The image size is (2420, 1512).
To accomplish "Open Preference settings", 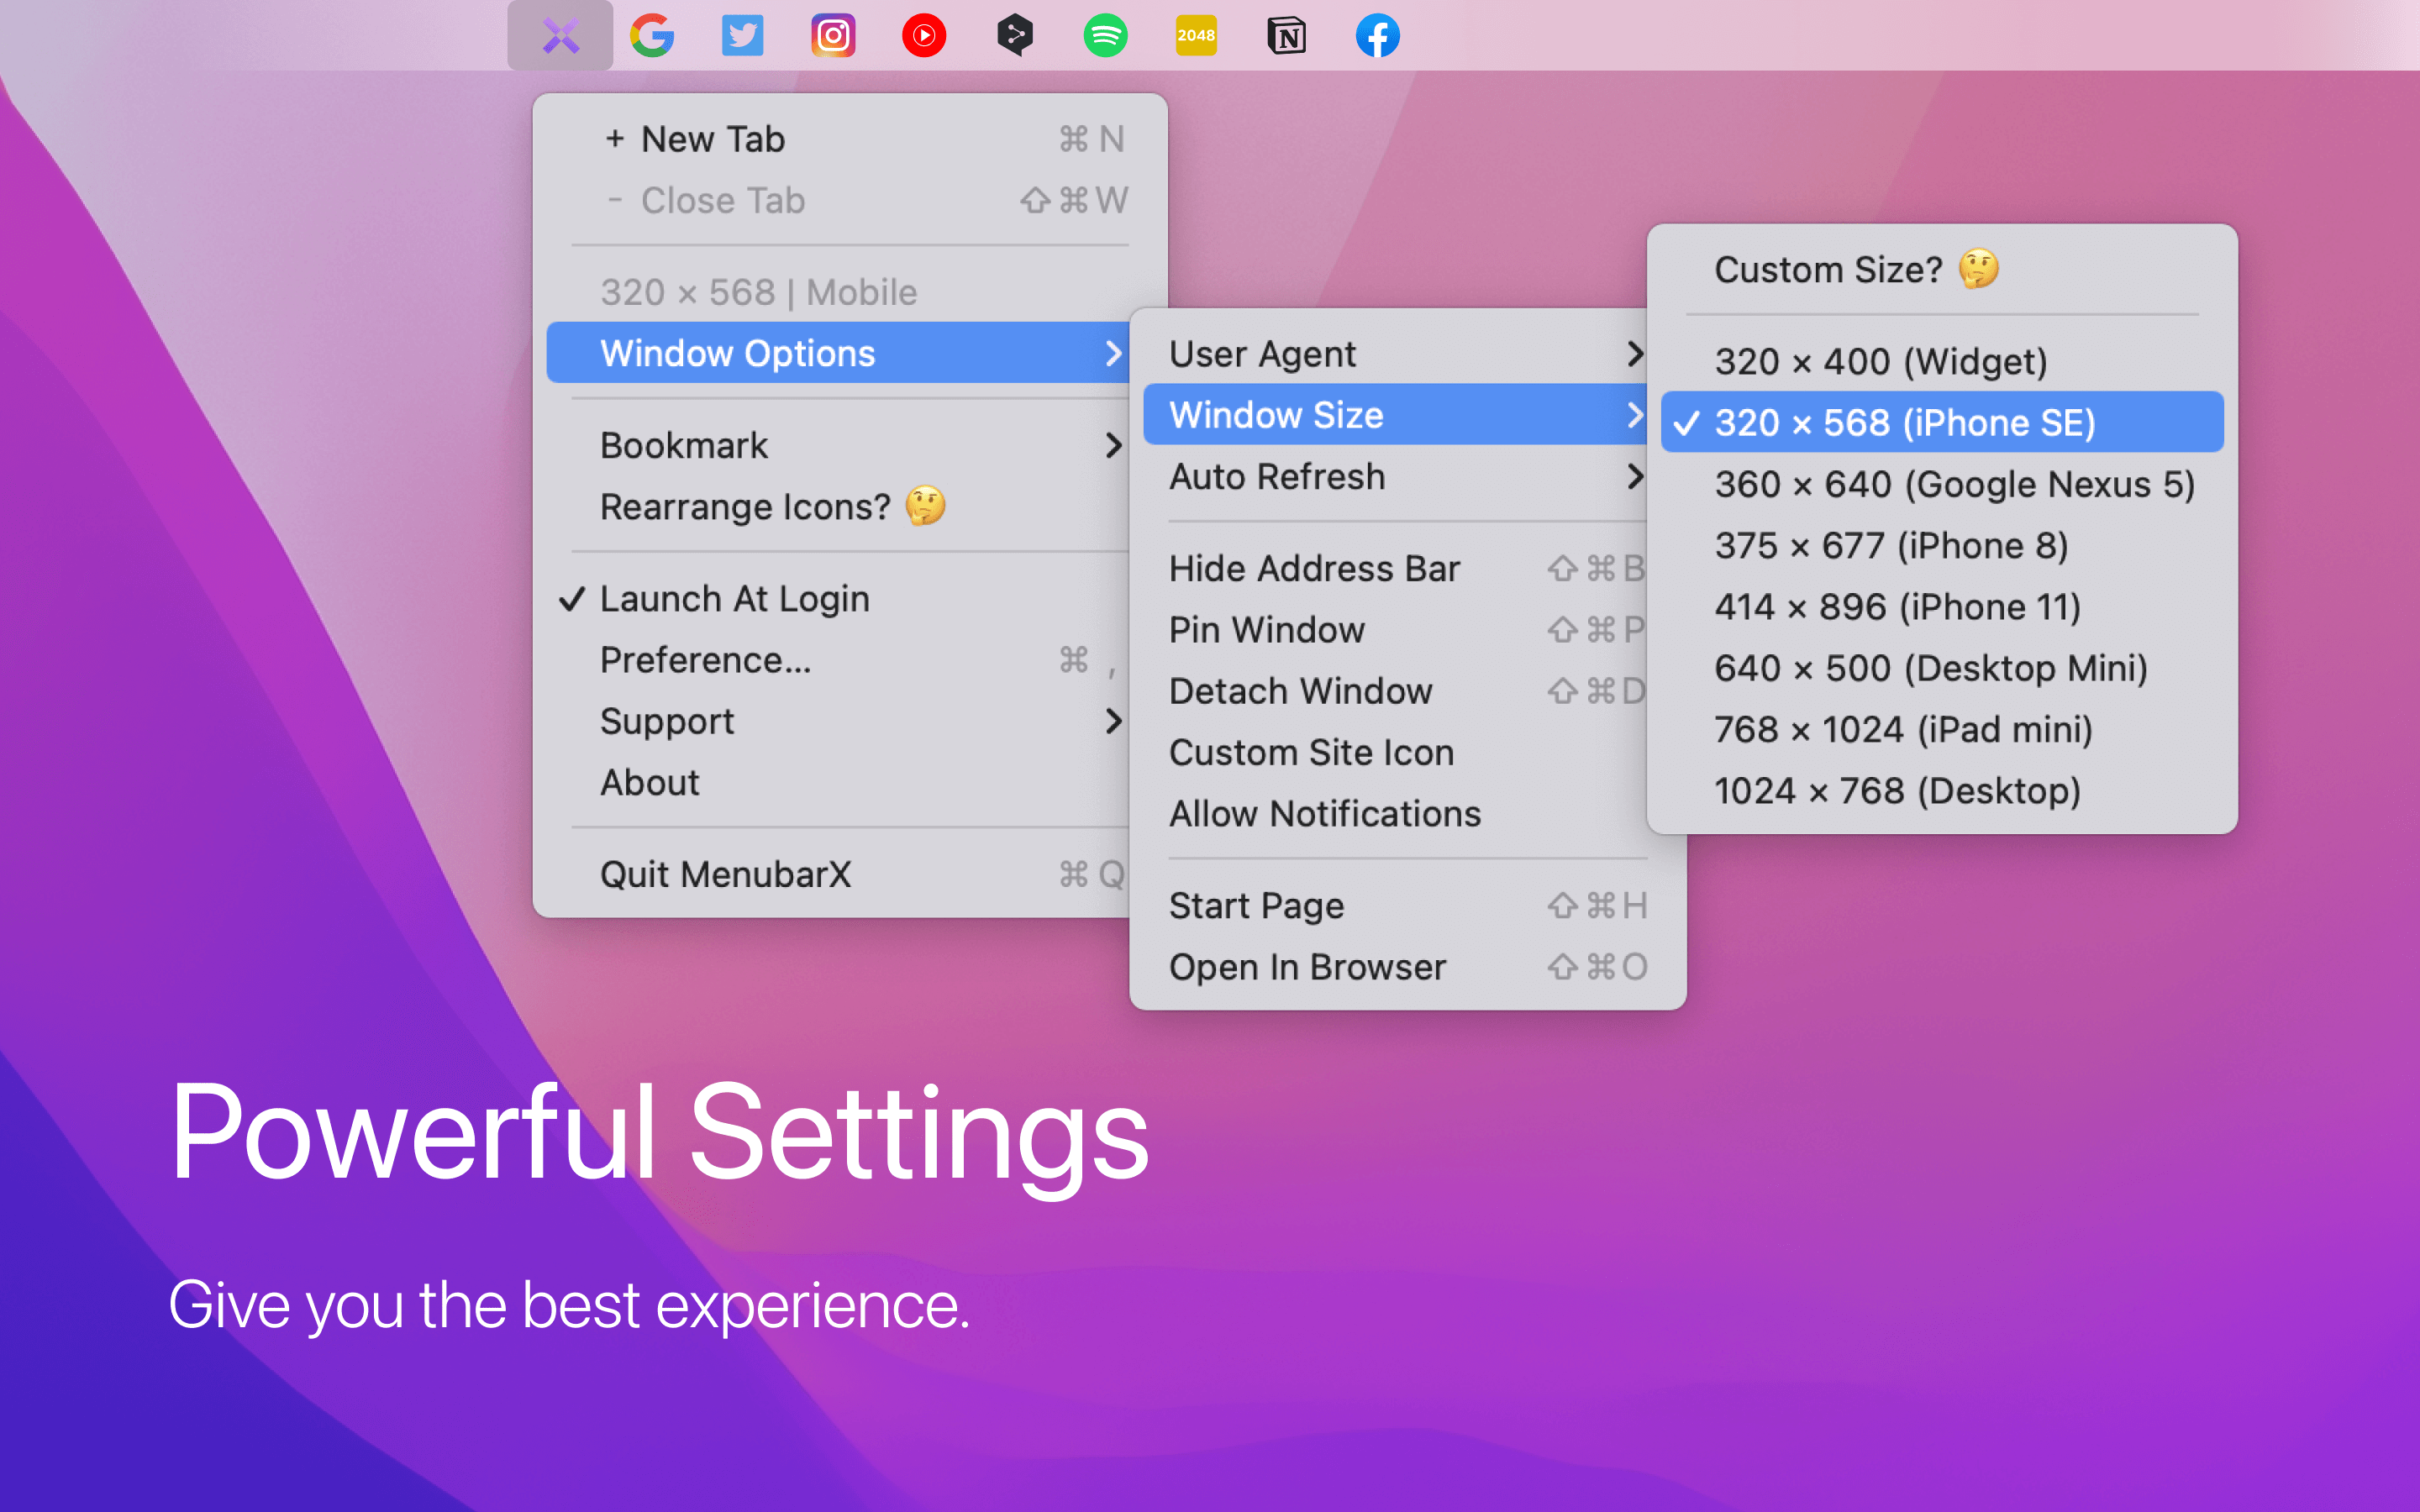I will pos(706,659).
